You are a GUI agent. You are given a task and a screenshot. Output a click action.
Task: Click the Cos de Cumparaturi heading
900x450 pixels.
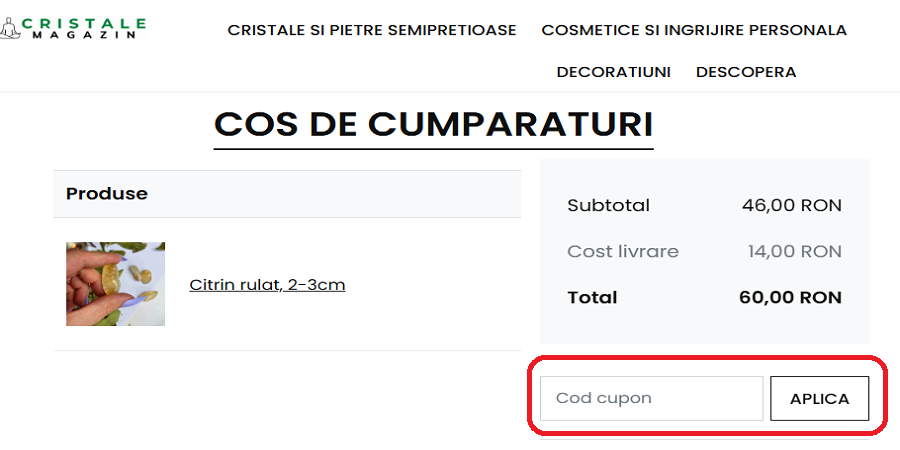(x=434, y=124)
